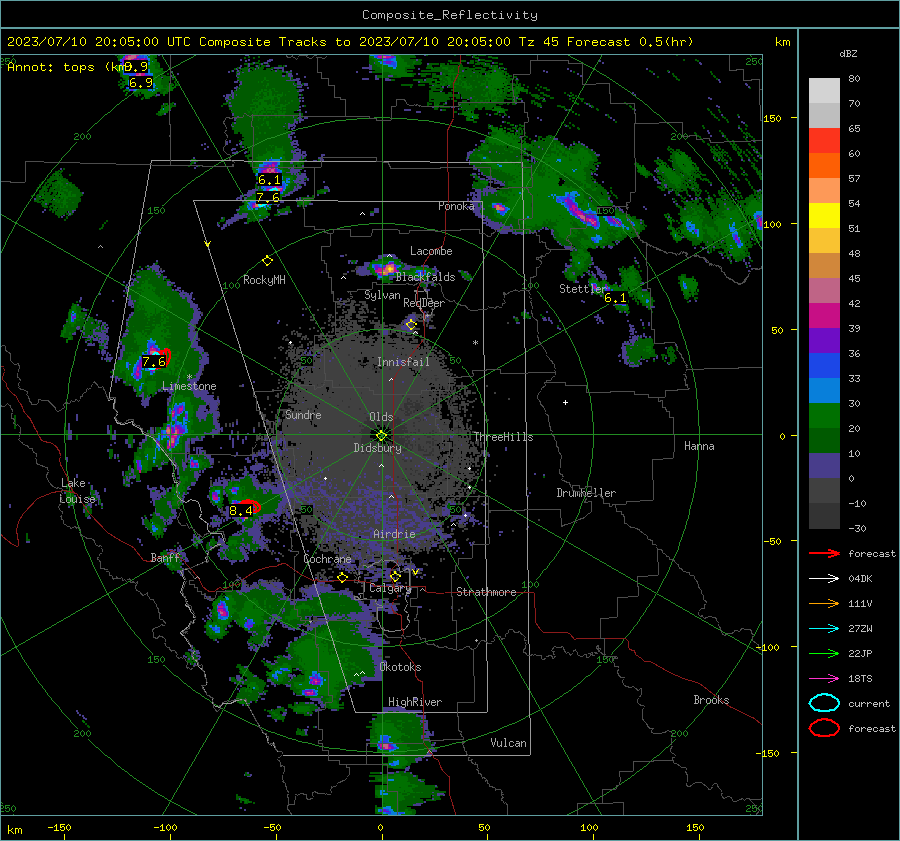Click the Blackfalds map label

(x=425, y=277)
